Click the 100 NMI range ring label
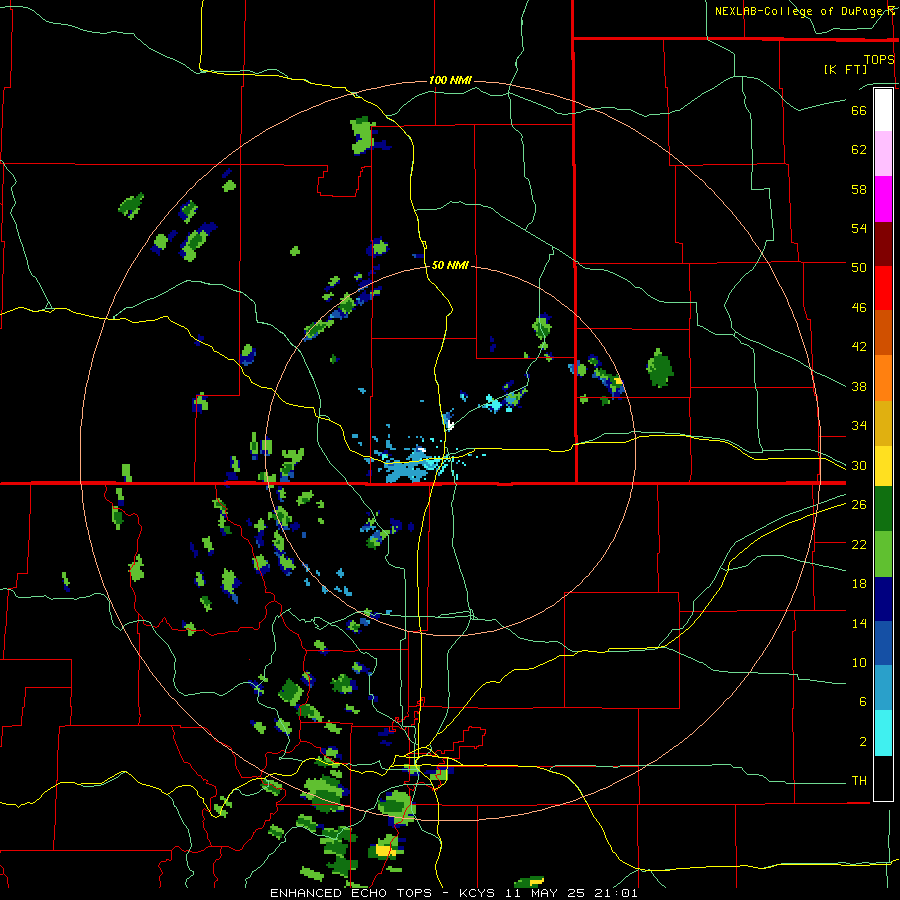900x900 pixels. pos(450,80)
